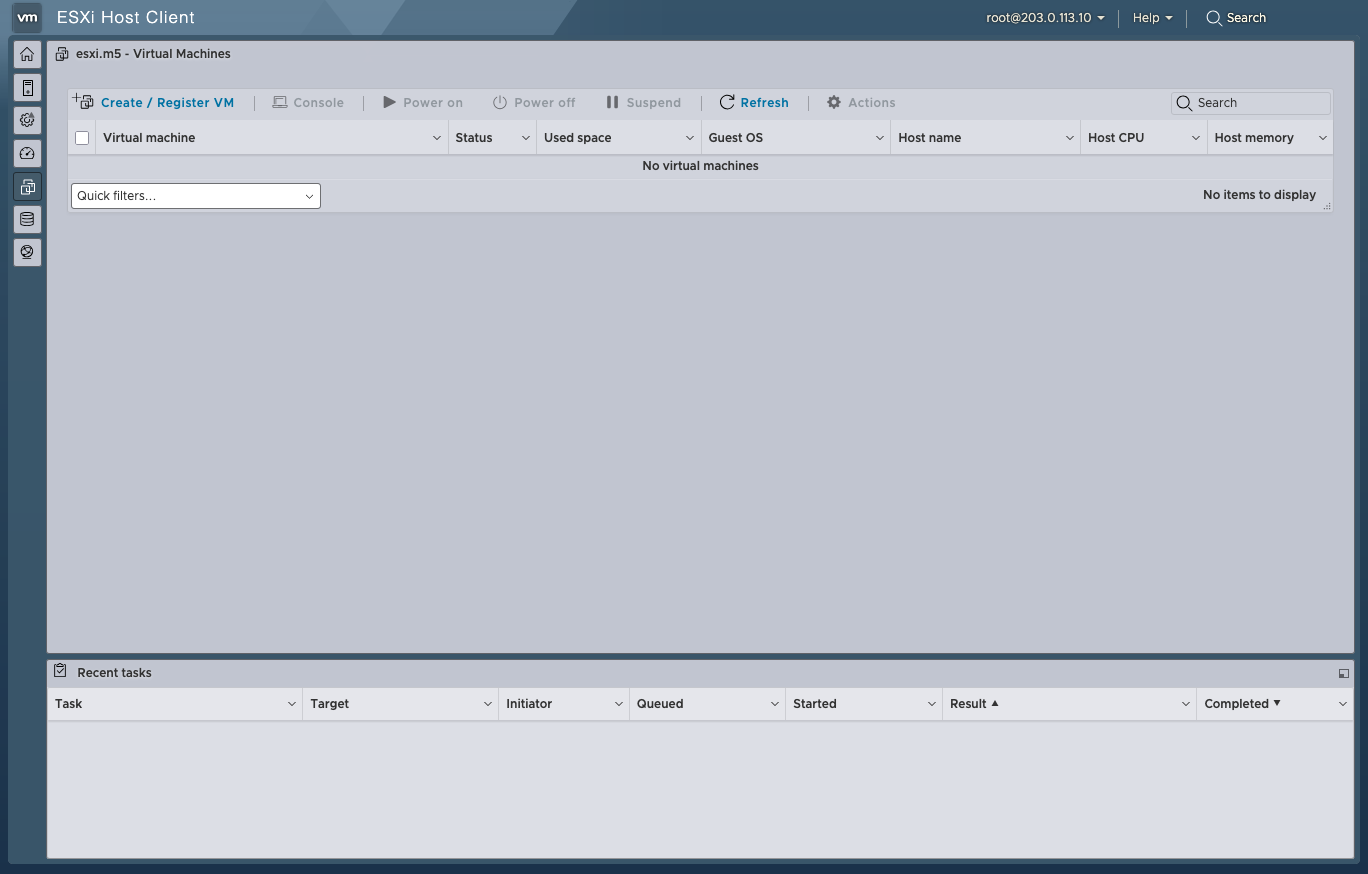Click the Refresh toolbar button
The image size is (1368, 874).
(x=754, y=102)
